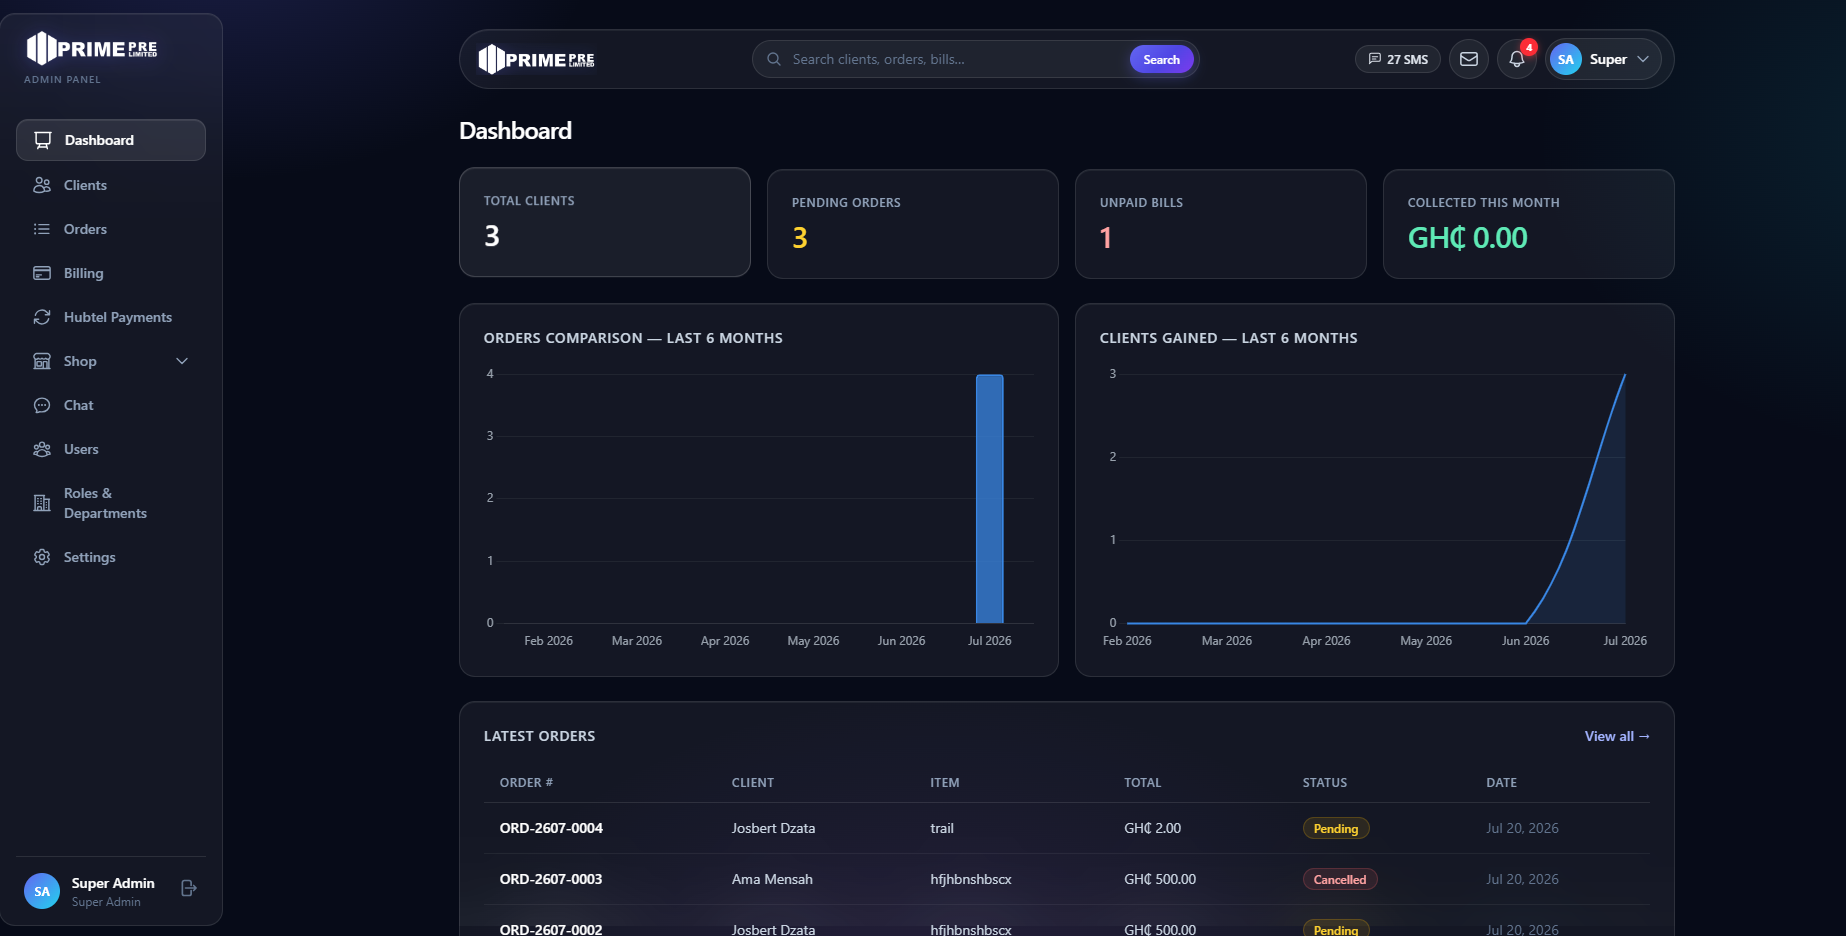This screenshot has height=936, width=1846.
Task: Click the logout icon beside Super Admin
Action: 188,888
